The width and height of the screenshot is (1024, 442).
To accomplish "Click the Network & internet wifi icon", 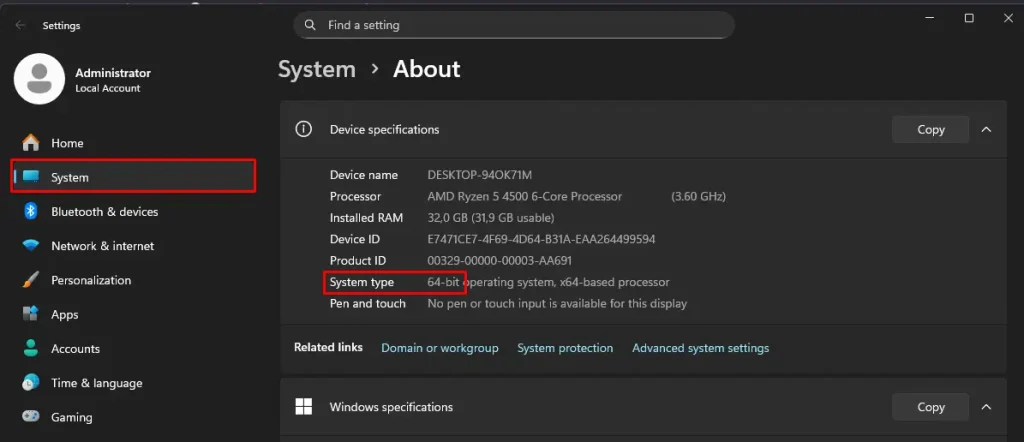I will (31, 246).
